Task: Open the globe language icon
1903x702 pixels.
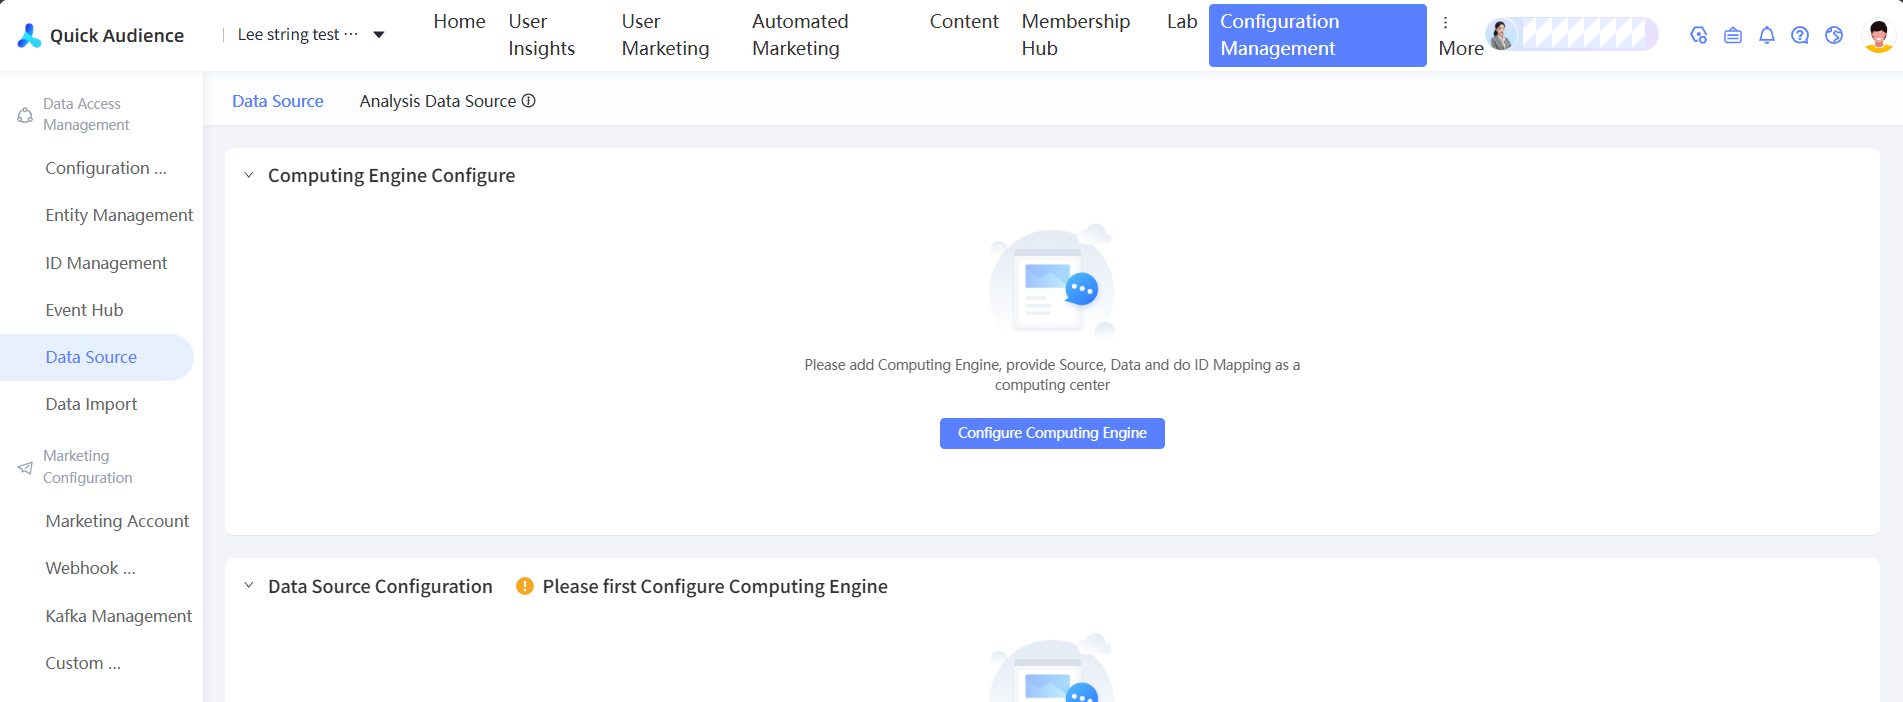Action: 1834,35
